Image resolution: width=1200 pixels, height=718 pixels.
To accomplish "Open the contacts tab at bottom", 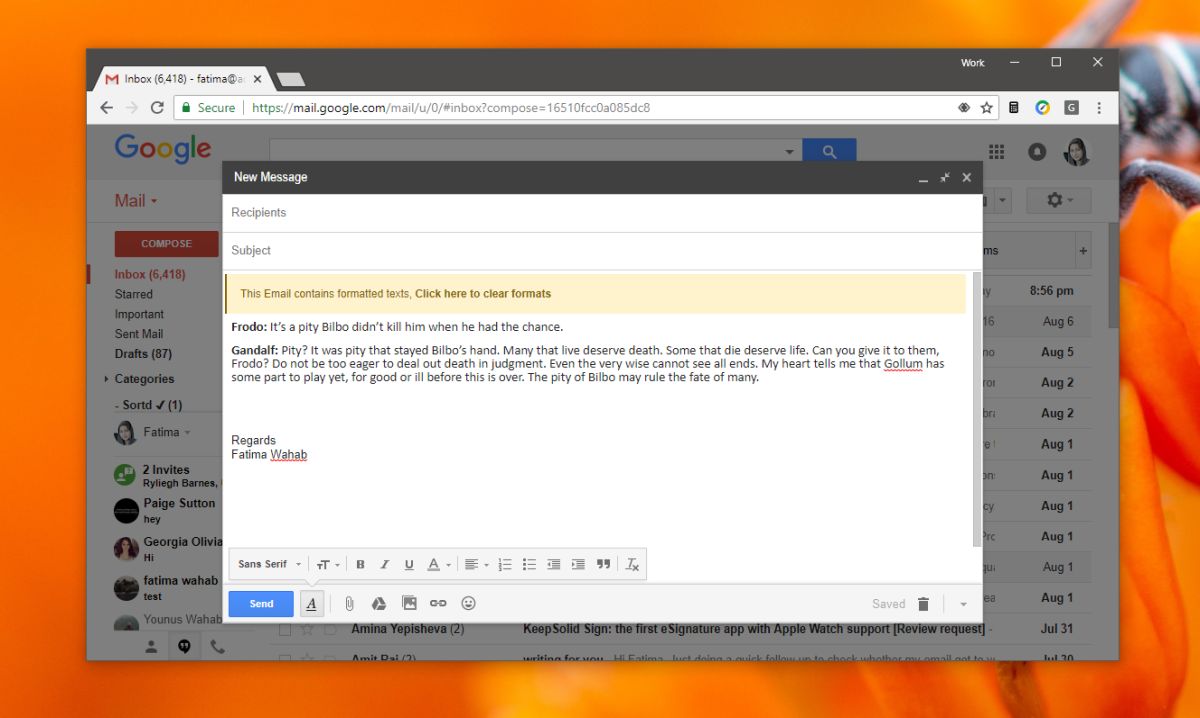I will click(151, 646).
